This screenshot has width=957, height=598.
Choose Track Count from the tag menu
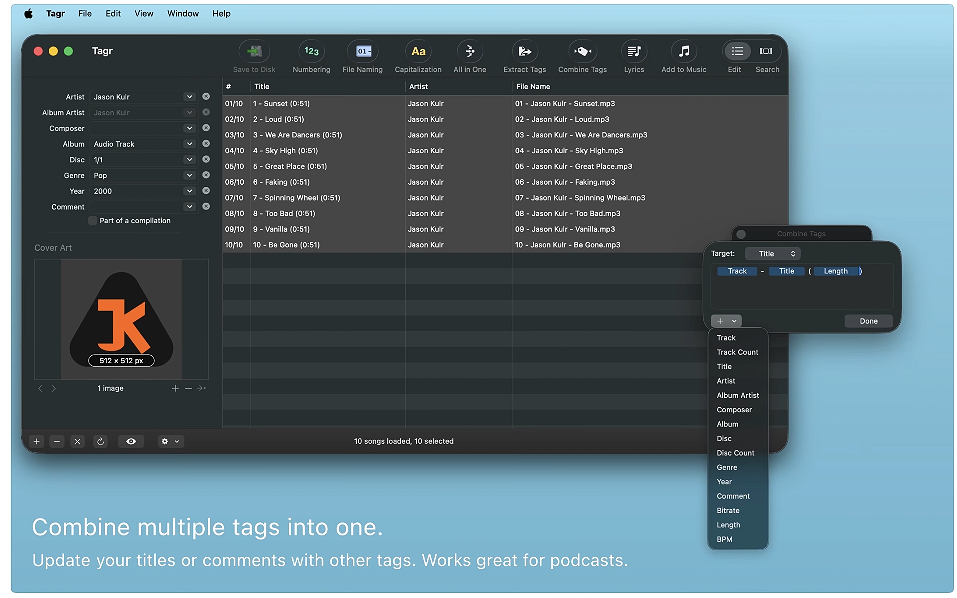point(737,352)
